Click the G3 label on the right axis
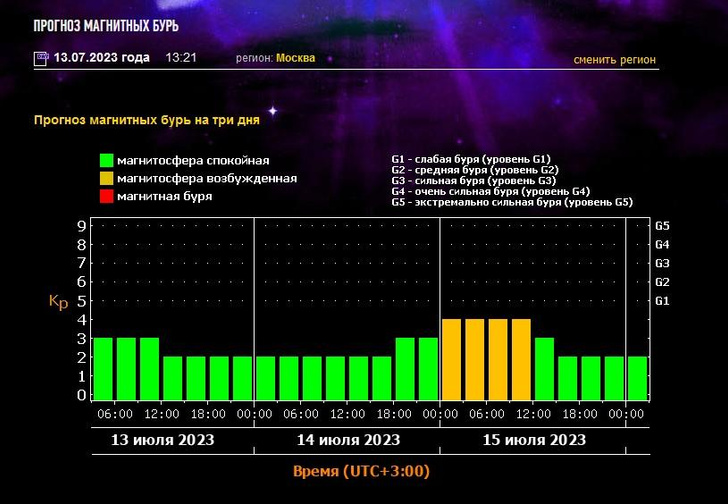Viewport: 728px width, 504px height. pyautogui.click(x=663, y=264)
